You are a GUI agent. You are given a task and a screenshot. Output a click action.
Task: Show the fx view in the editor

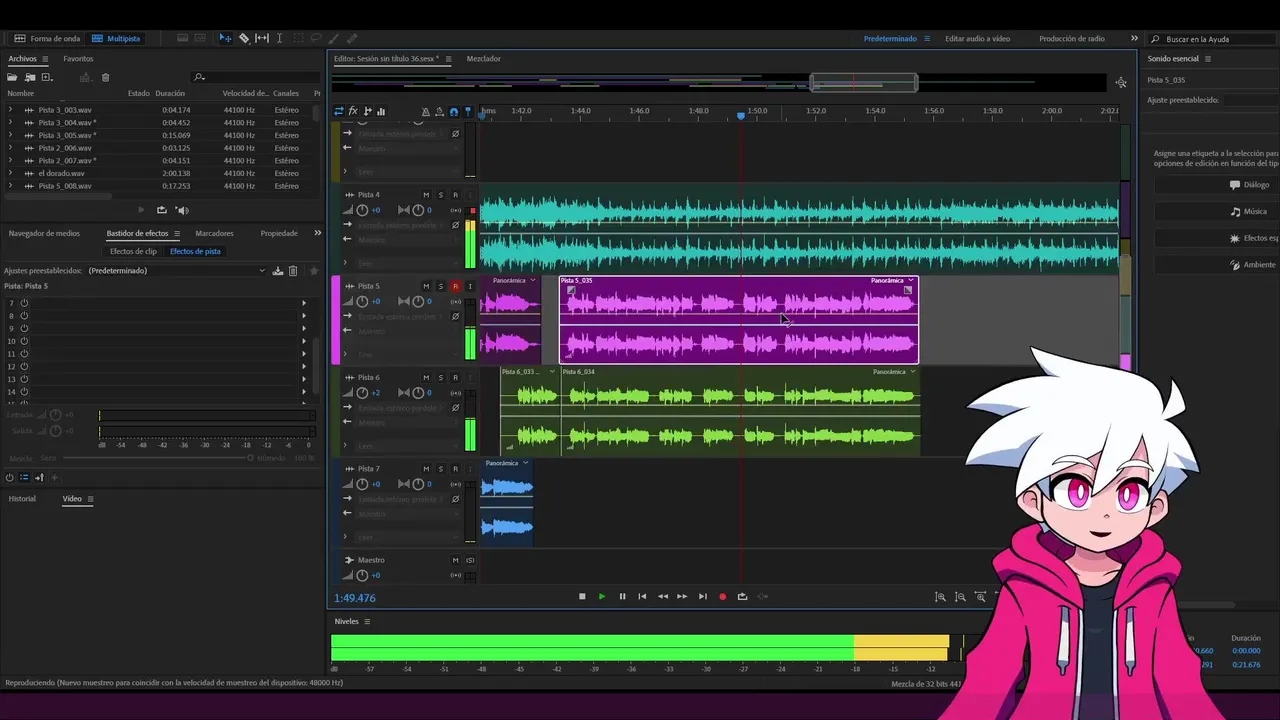coord(353,111)
